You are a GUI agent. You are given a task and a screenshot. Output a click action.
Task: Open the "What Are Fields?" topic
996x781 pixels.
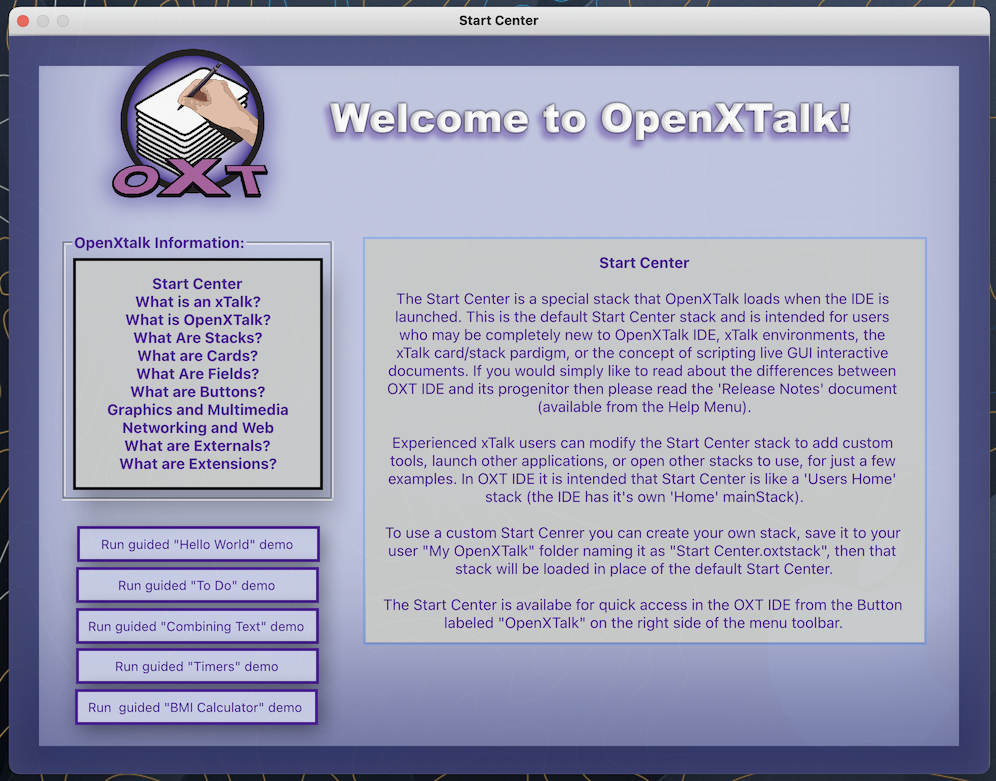[x=198, y=373]
